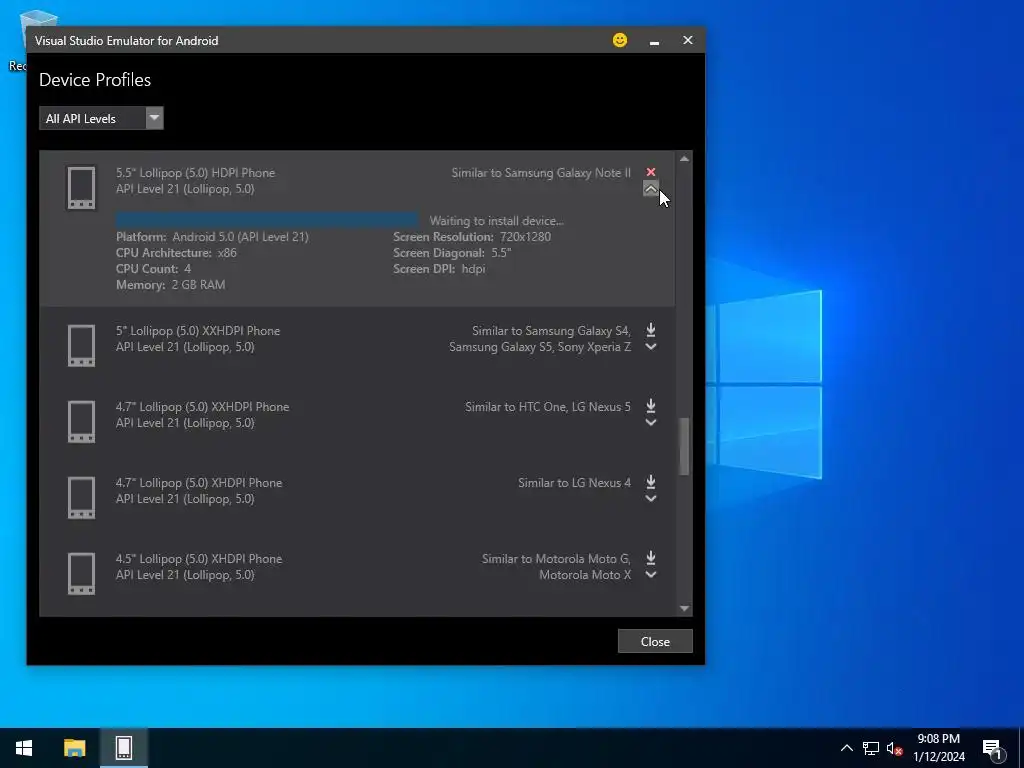Select the 4.7" Lollipop (5.0) XXHDPI Phone title

202,406
